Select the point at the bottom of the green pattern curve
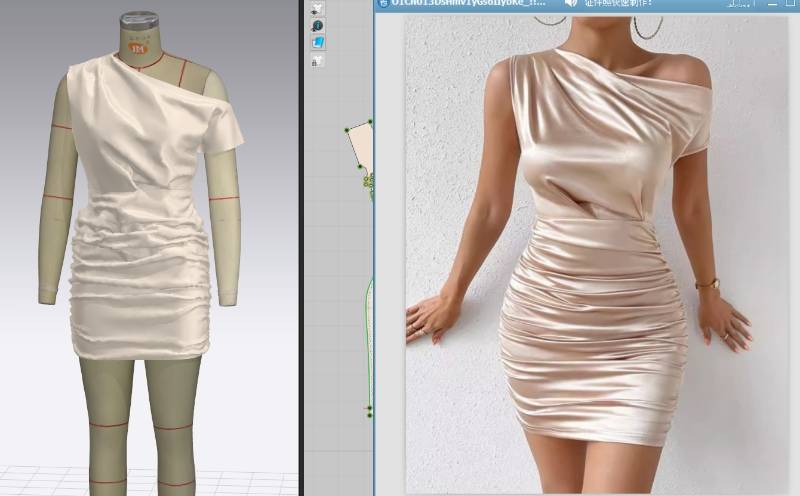Image resolution: width=800 pixels, height=496 pixels. pyautogui.click(x=369, y=410)
